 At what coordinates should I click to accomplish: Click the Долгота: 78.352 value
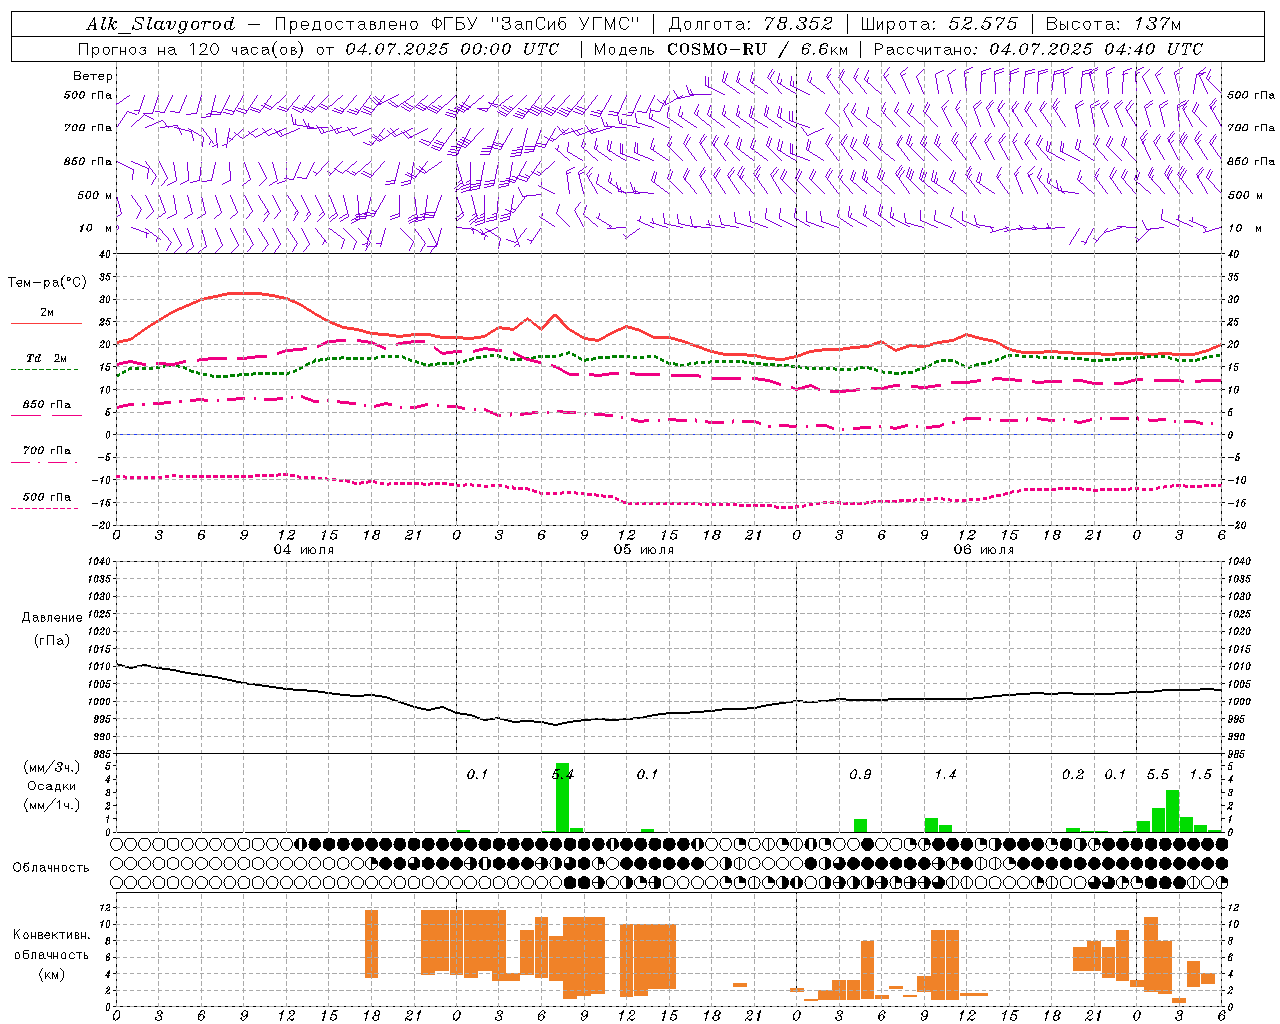tap(750, 24)
